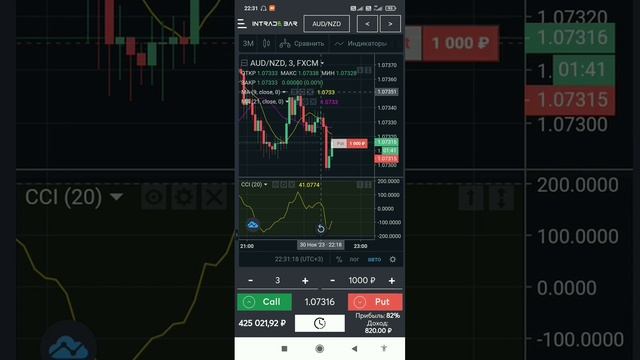640x360 pixels.
Task: Place a Call trade
Action: (264, 302)
